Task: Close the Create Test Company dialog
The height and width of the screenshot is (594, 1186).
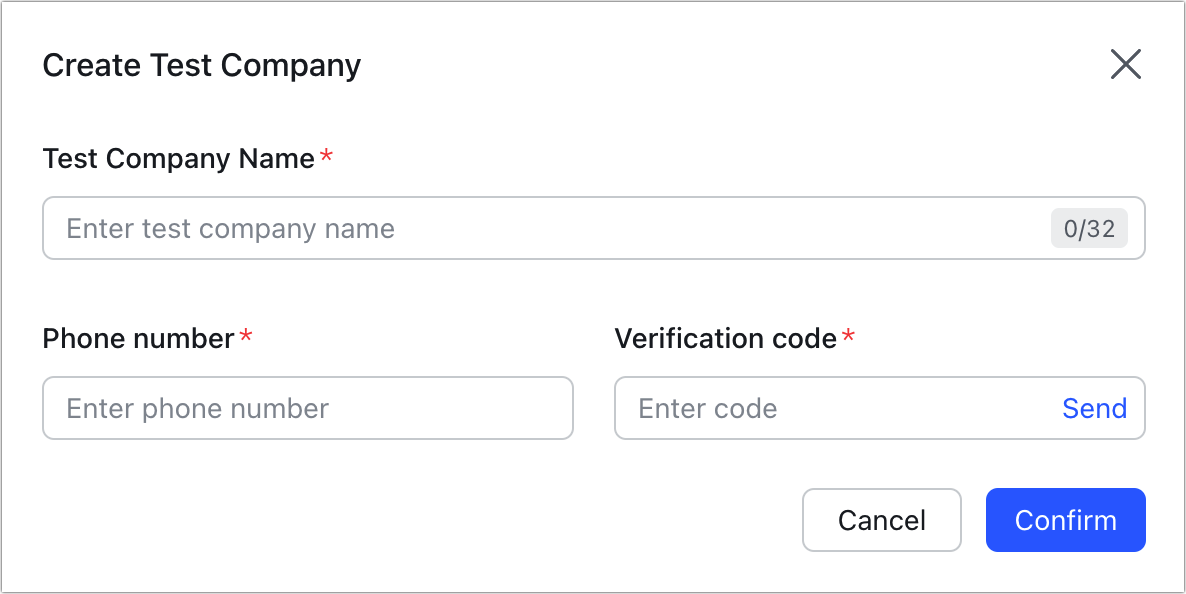Action: (1125, 65)
